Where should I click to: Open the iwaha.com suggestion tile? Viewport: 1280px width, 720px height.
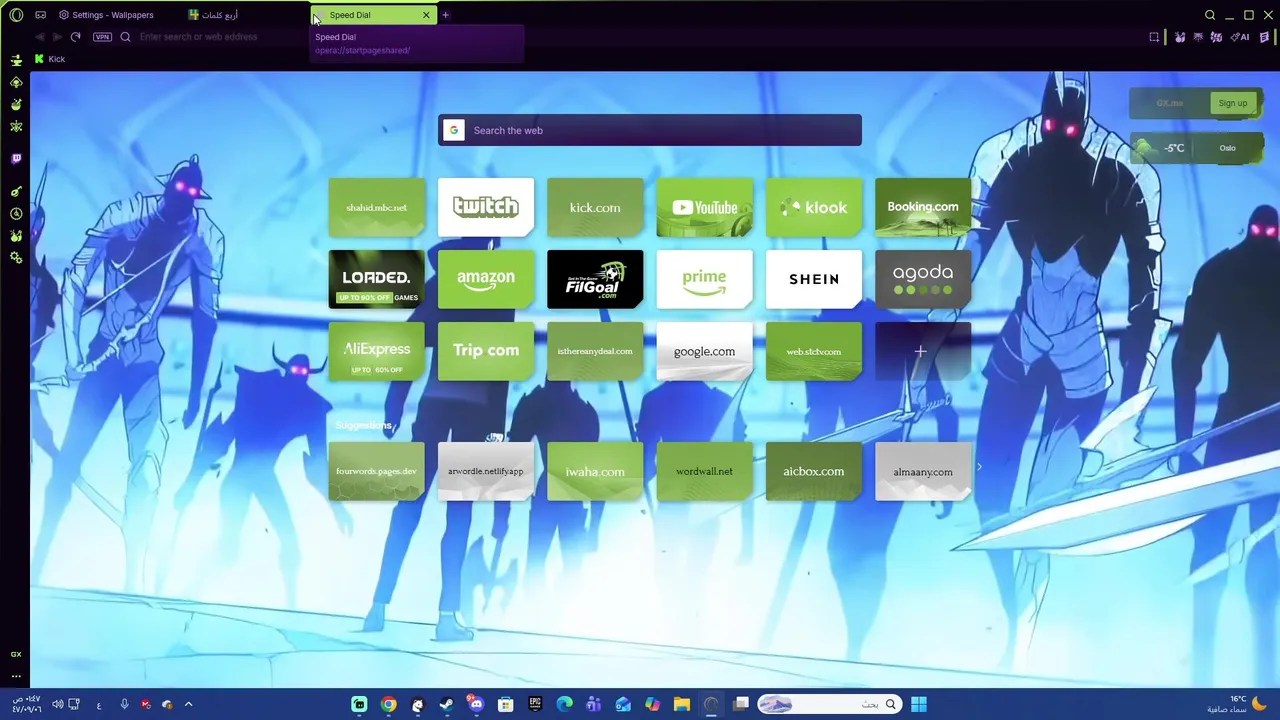point(595,471)
